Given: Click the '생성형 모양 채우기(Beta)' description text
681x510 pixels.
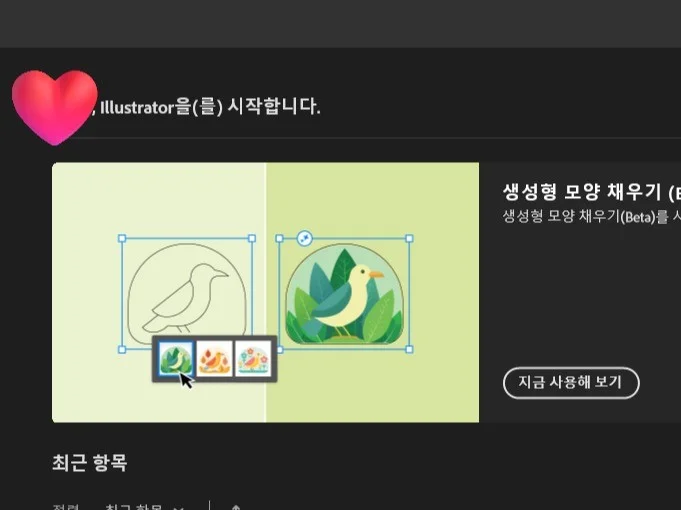Looking at the screenshot, I should click(591, 216).
